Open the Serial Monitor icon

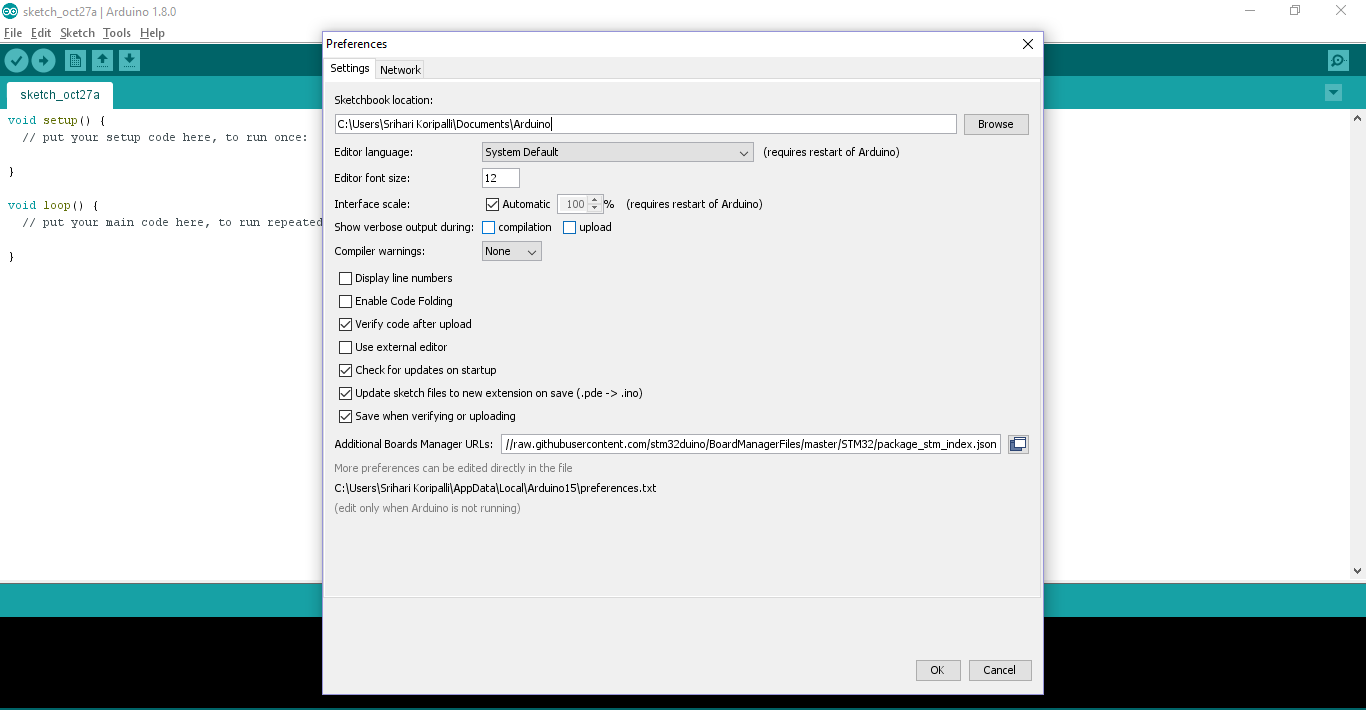[x=1338, y=60]
